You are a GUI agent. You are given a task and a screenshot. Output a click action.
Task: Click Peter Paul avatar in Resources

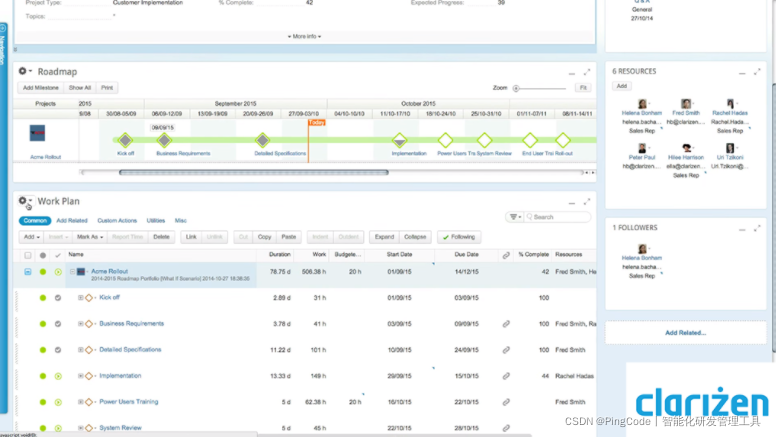coord(642,148)
